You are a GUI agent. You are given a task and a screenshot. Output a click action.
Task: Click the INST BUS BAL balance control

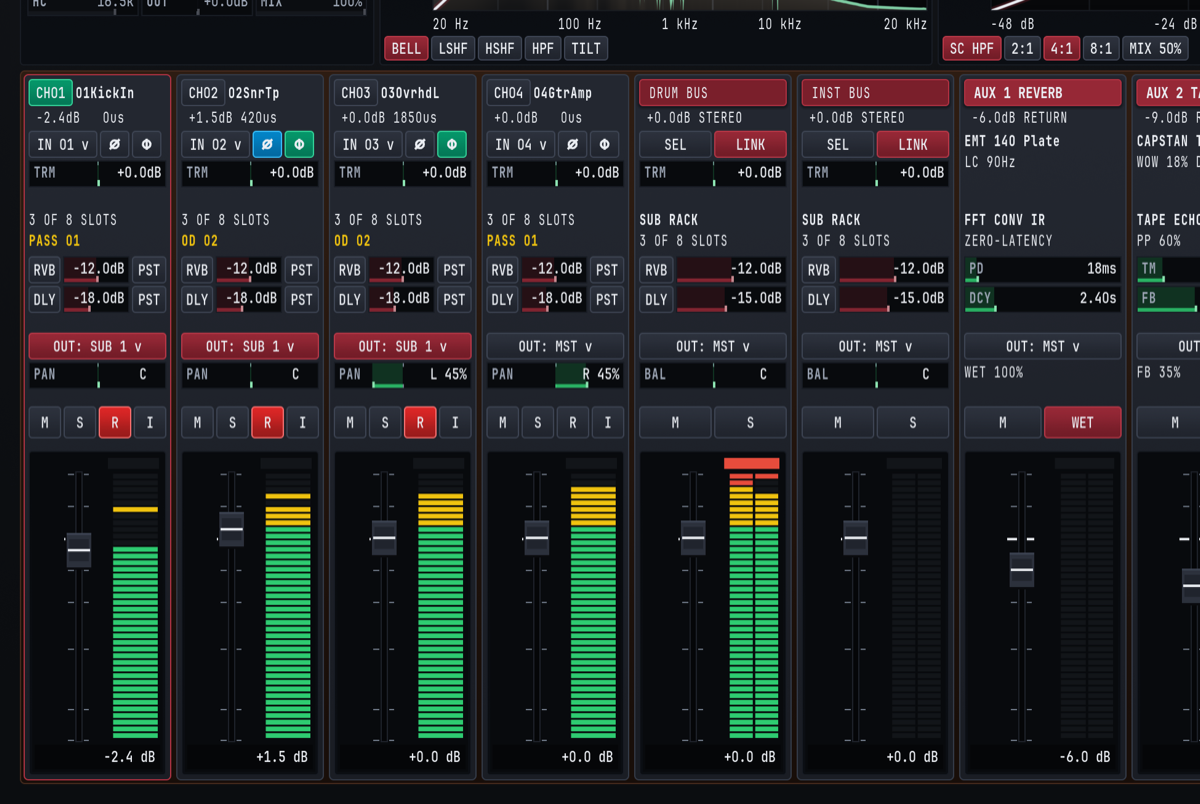pyautogui.click(x=875, y=375)
